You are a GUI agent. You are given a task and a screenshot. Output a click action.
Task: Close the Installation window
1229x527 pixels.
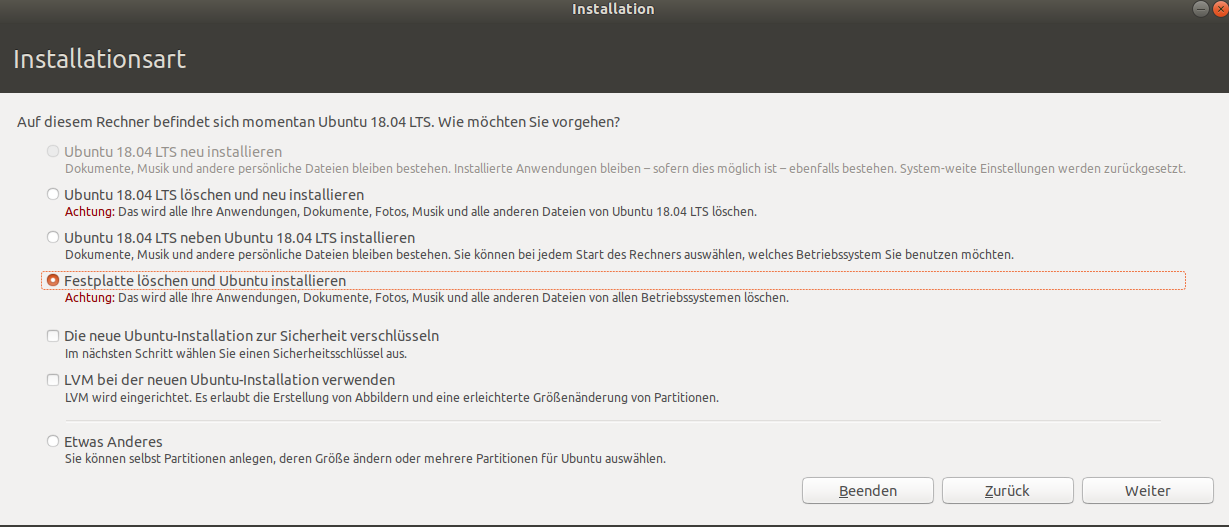click(1219, 9)
